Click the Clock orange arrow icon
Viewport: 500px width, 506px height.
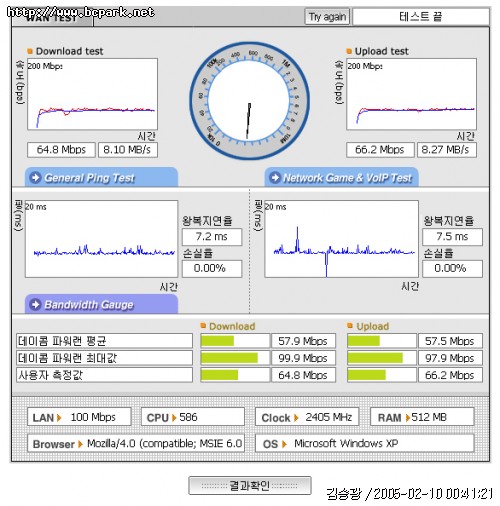[x=296, y=418]
